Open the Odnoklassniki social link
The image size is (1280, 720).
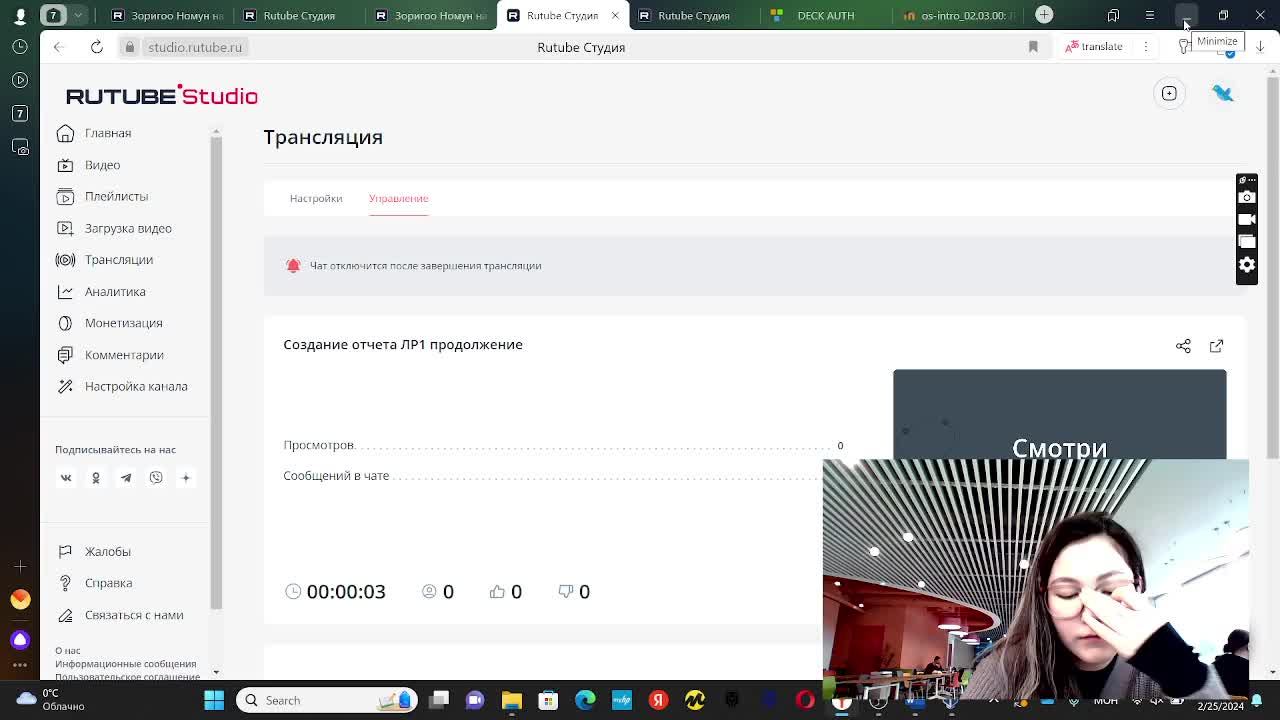(x=96, y=478)
